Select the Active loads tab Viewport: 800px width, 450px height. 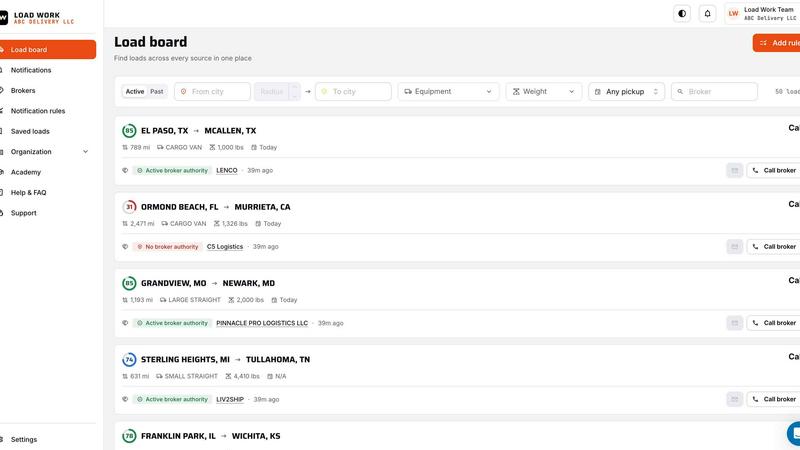coord(135,91)
